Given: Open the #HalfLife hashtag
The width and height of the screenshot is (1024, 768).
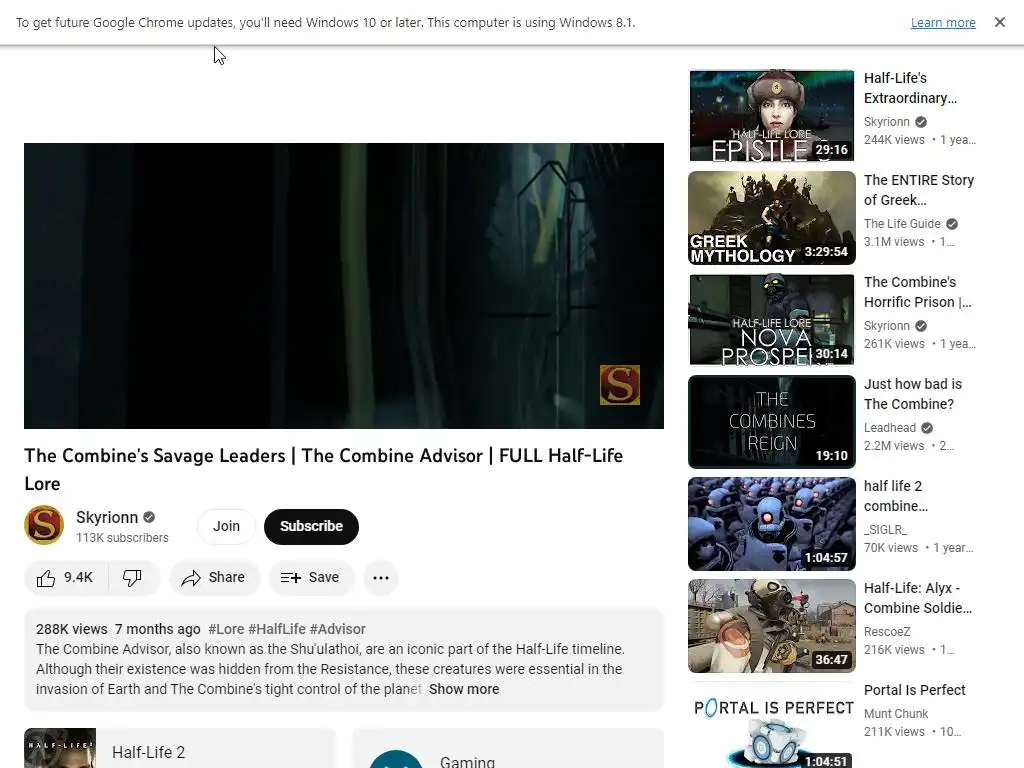Looking at the screenshot, I should pos(277,629).
